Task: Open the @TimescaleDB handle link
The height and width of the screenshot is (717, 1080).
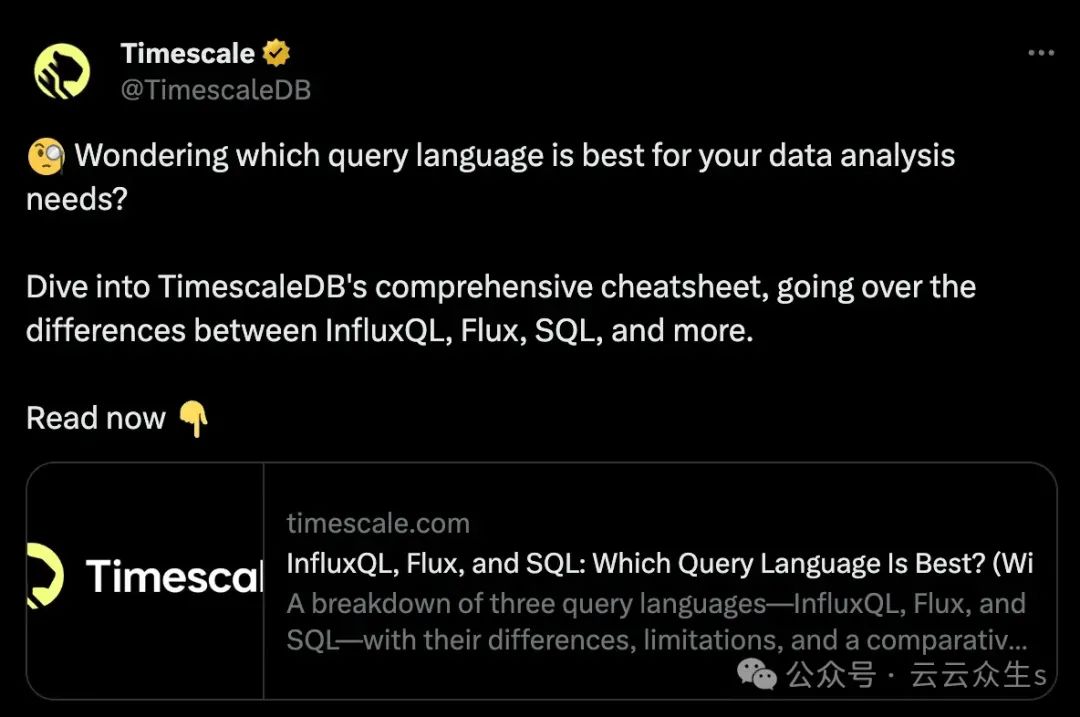Action: point(215,90)
